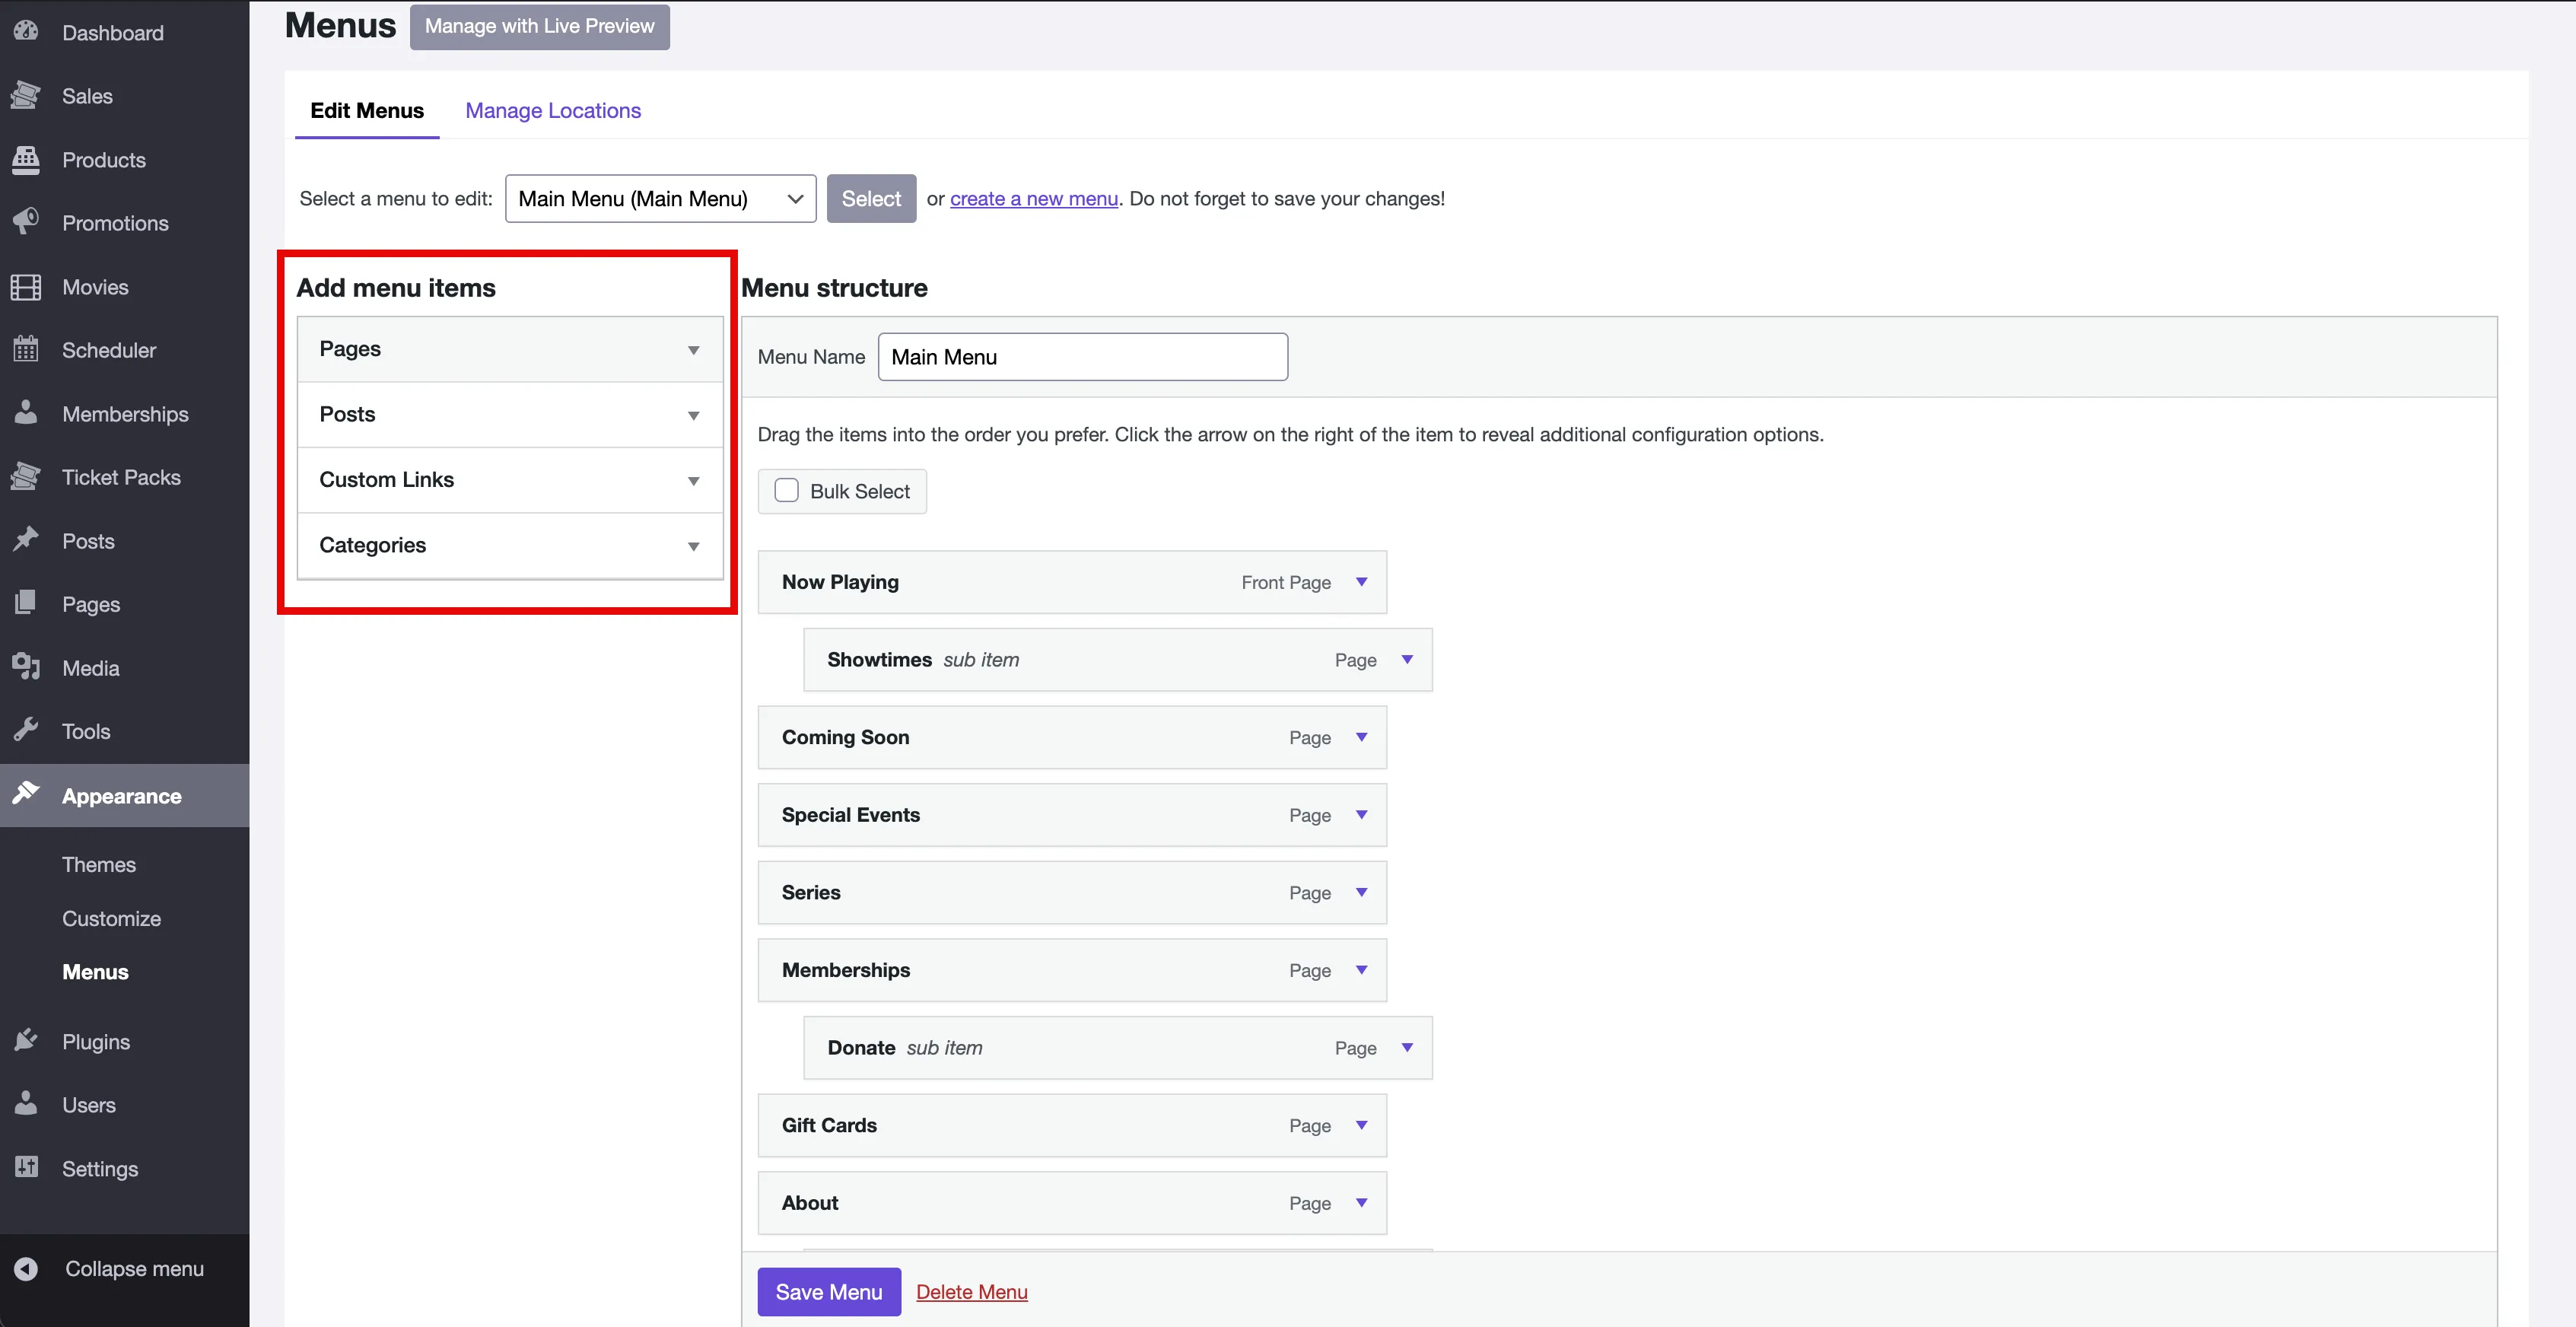
Task: Click the Movies film strip icon
Action: click(x=26, y=287)
